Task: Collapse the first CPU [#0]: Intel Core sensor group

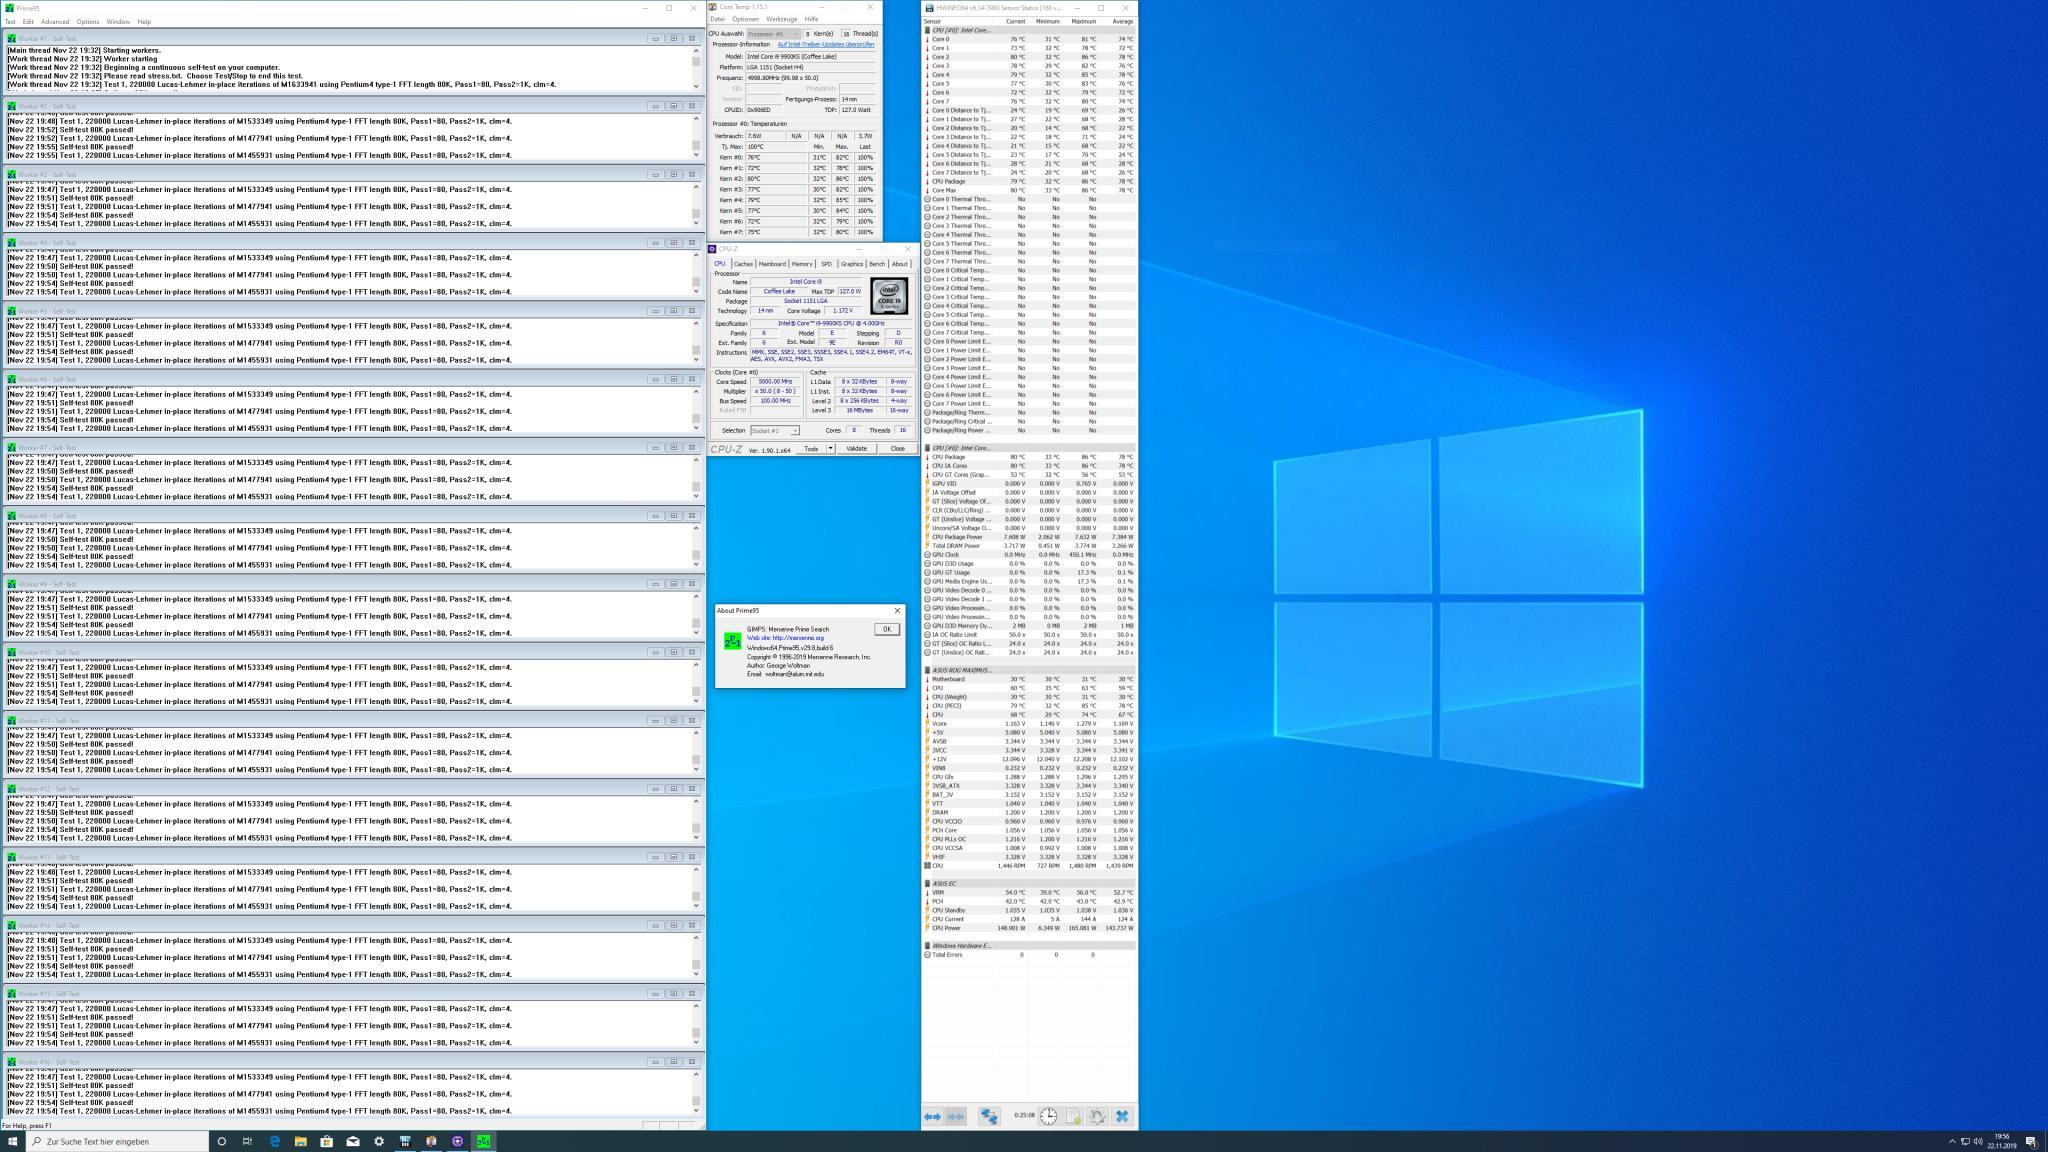Action: (x=927, y=30)
